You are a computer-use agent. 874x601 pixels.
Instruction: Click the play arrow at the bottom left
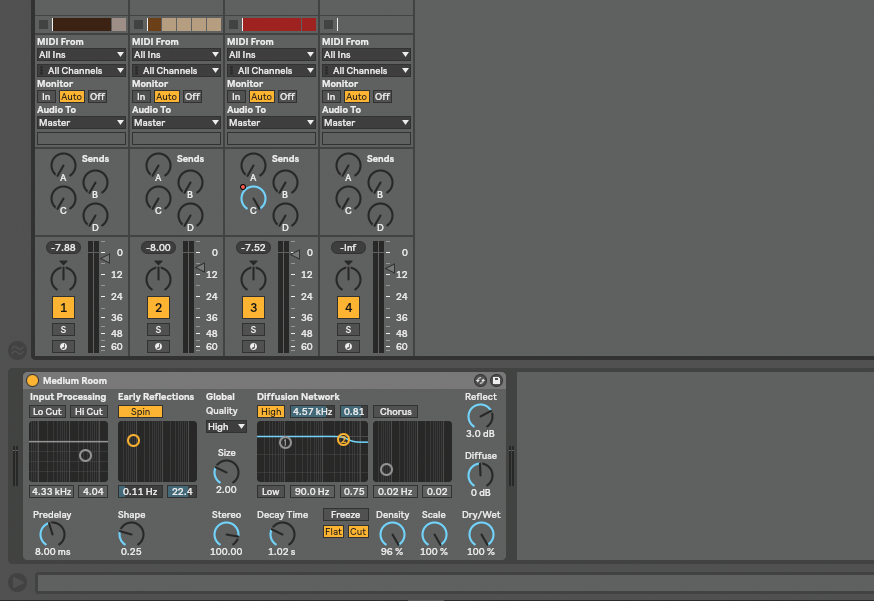tap(18, 582)
